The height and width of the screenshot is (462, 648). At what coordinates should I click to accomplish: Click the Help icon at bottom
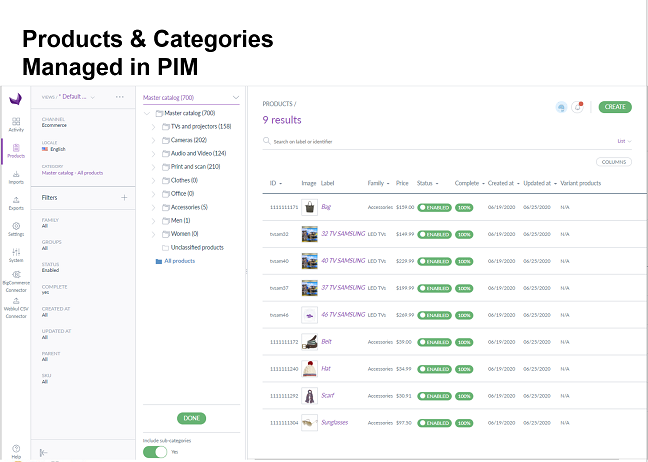(x=16, y=451)
